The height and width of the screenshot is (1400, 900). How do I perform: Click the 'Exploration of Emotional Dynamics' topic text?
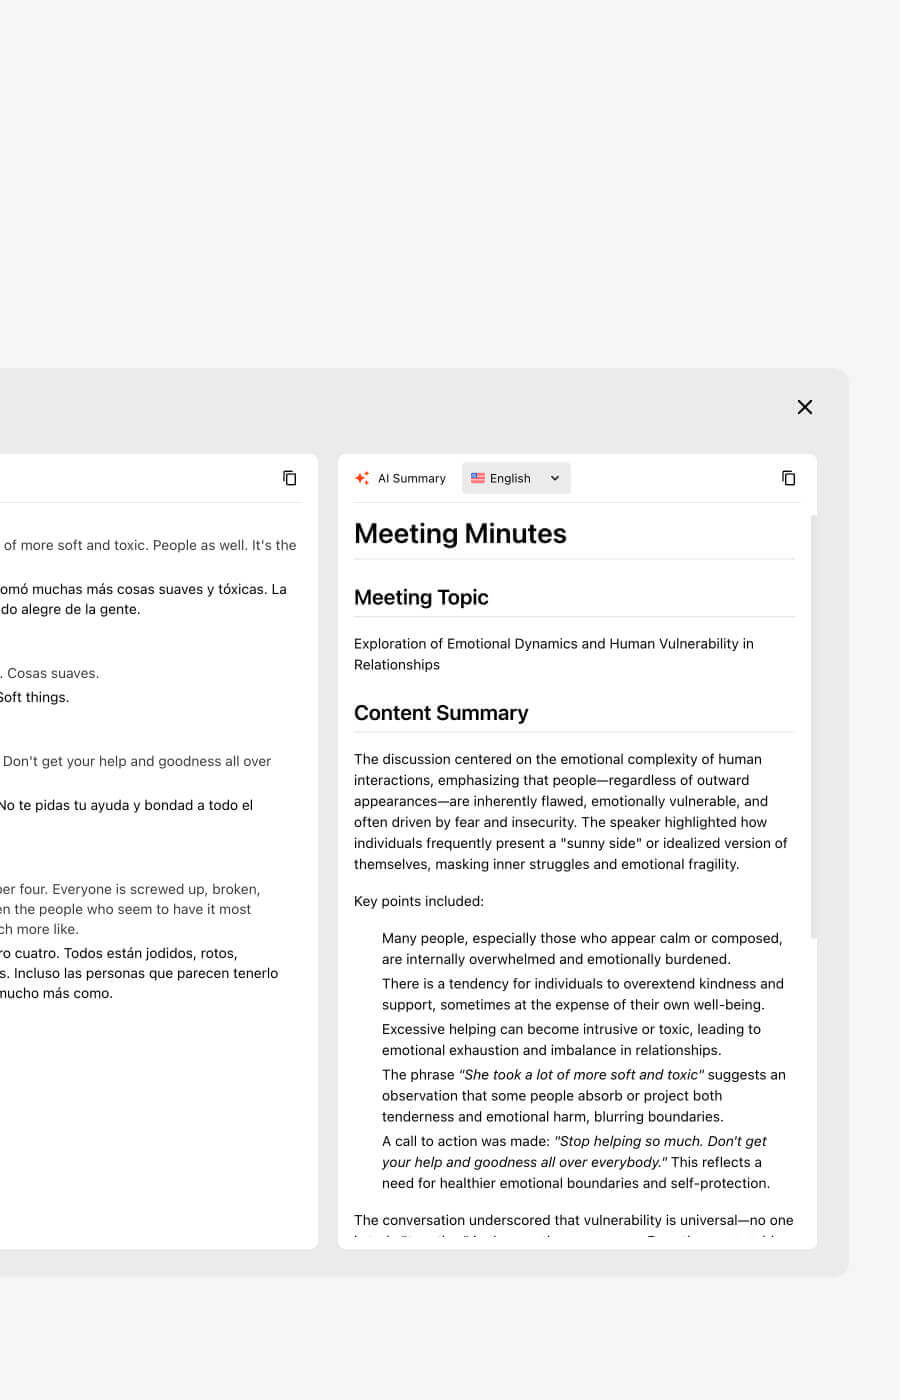554,654
